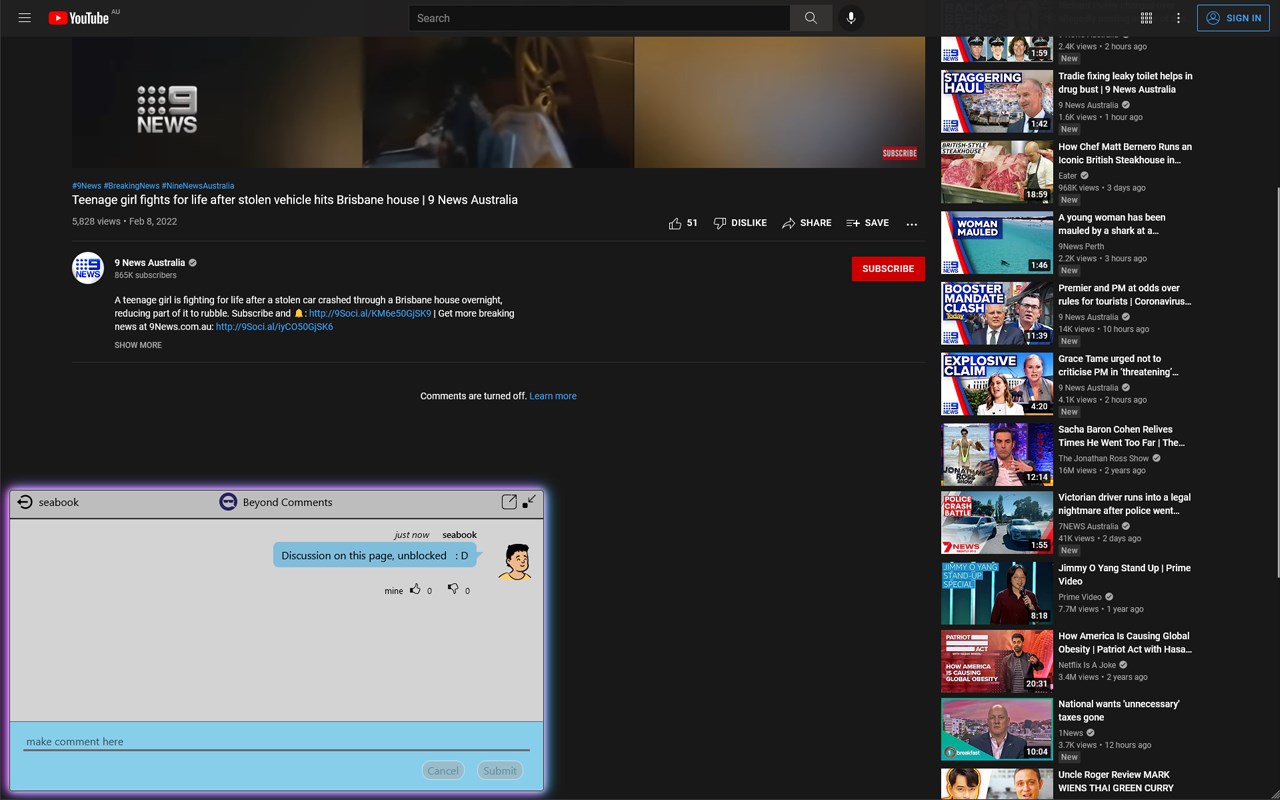
Task: Open 'Tradie fixing leaky toilet' video title
Action: pos(1125,83)
